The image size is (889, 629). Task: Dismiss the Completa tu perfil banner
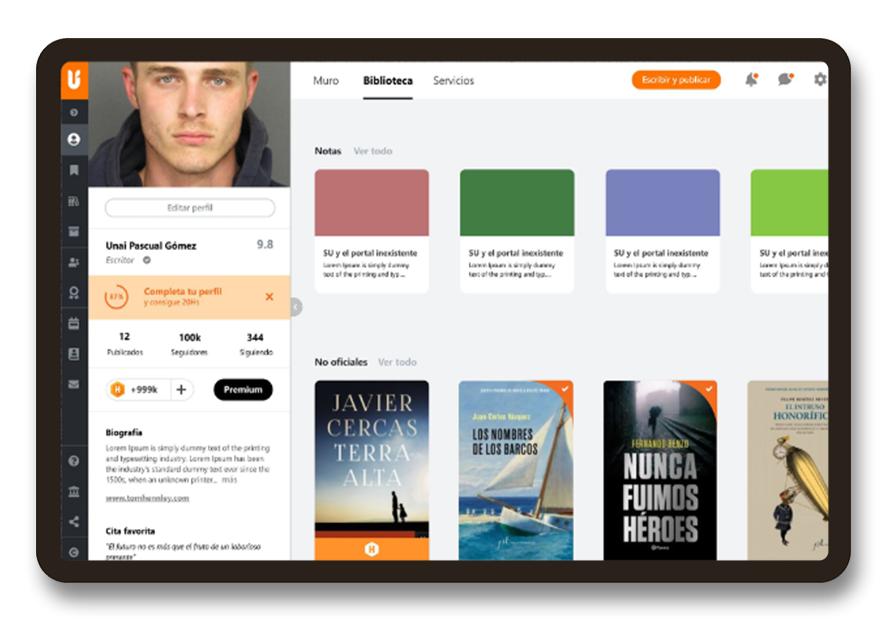[x=269, y=297]
